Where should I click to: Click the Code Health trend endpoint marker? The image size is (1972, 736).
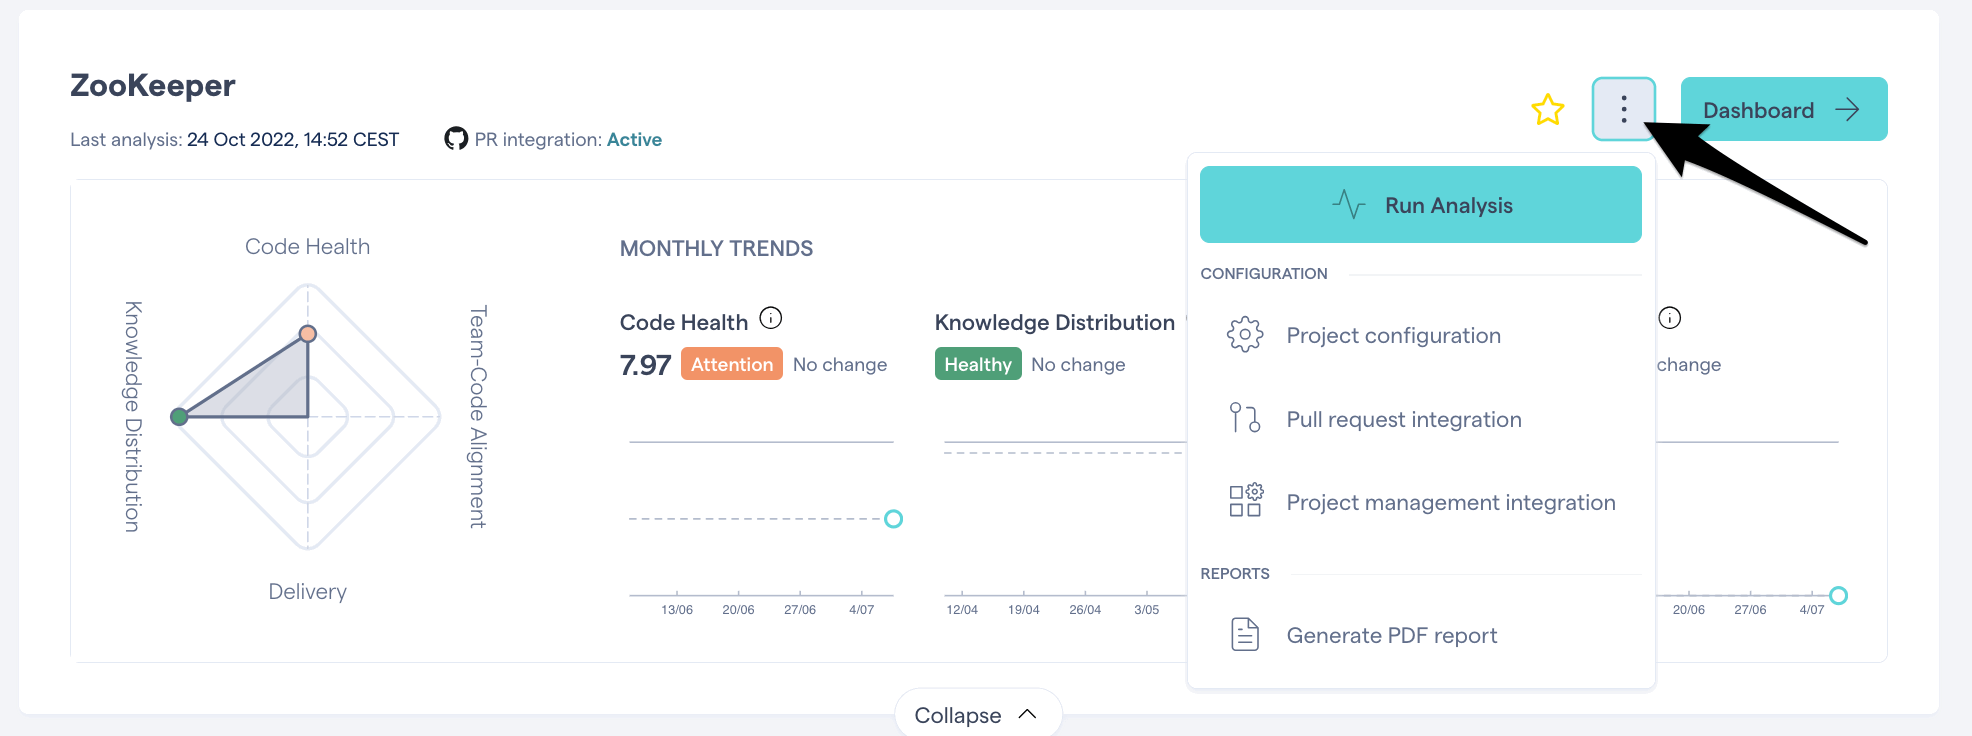[x=893, y=518]
